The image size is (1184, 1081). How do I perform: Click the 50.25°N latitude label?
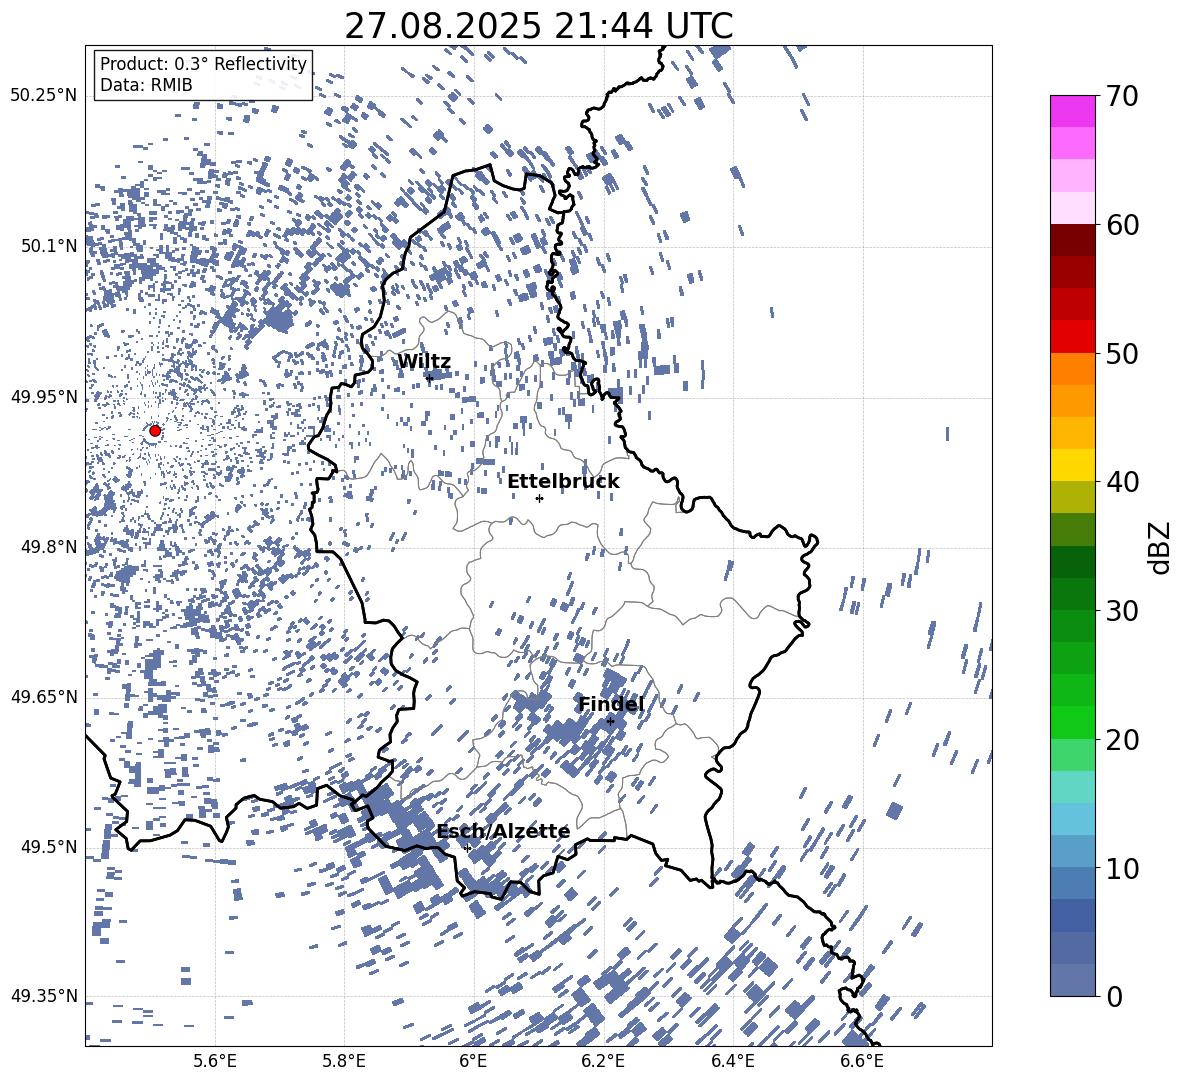[x=44, y=96]
